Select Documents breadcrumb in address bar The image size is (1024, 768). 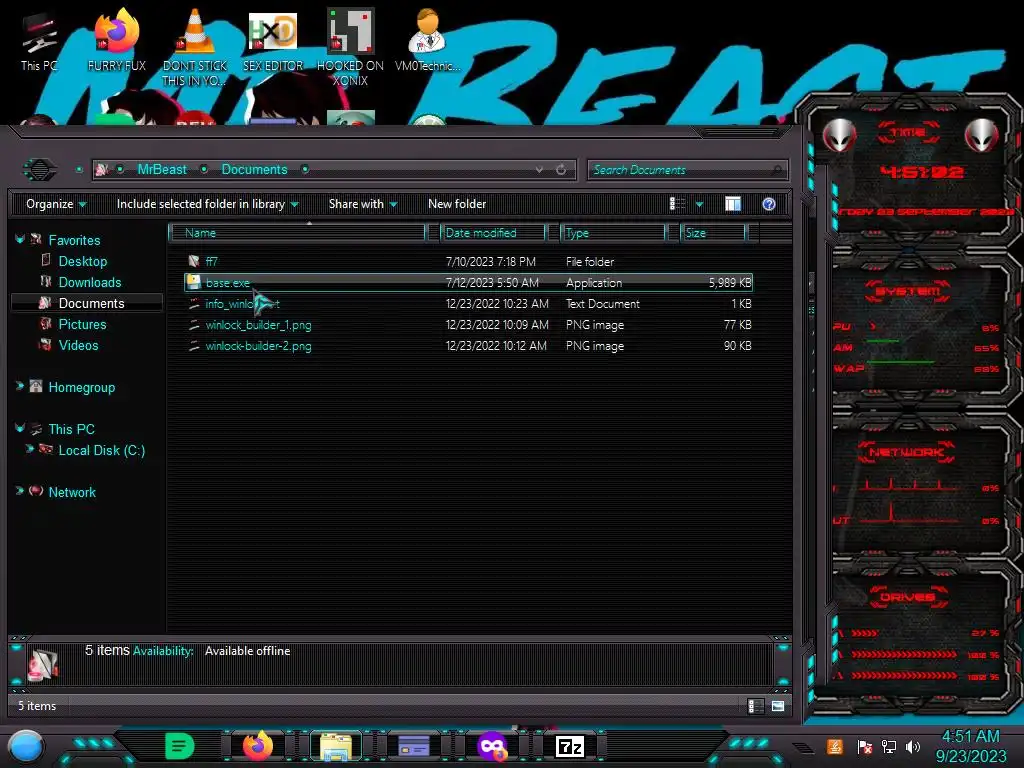tap(254, 170)
